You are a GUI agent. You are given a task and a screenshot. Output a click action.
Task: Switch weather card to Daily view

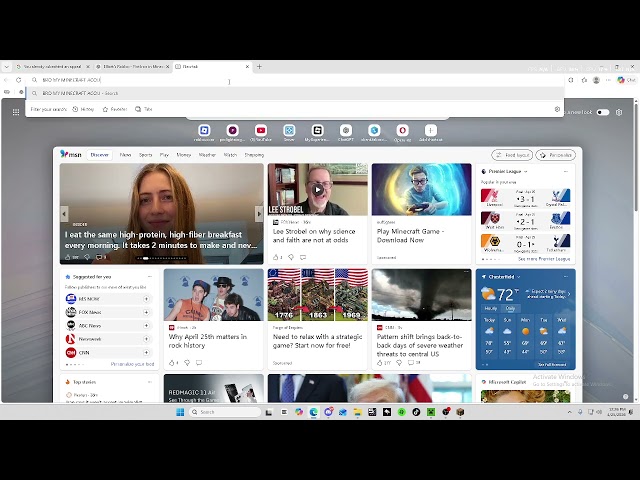pos(510,309)
